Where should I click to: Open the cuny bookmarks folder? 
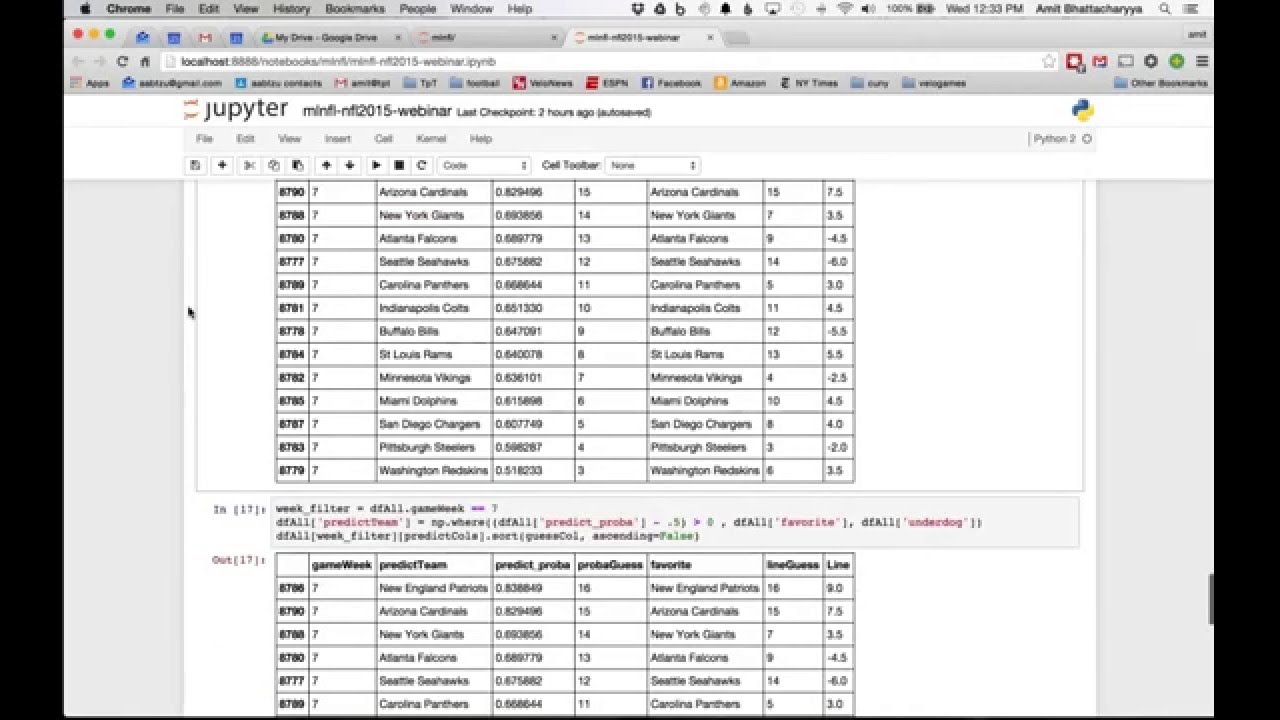(x=869, y=83)
